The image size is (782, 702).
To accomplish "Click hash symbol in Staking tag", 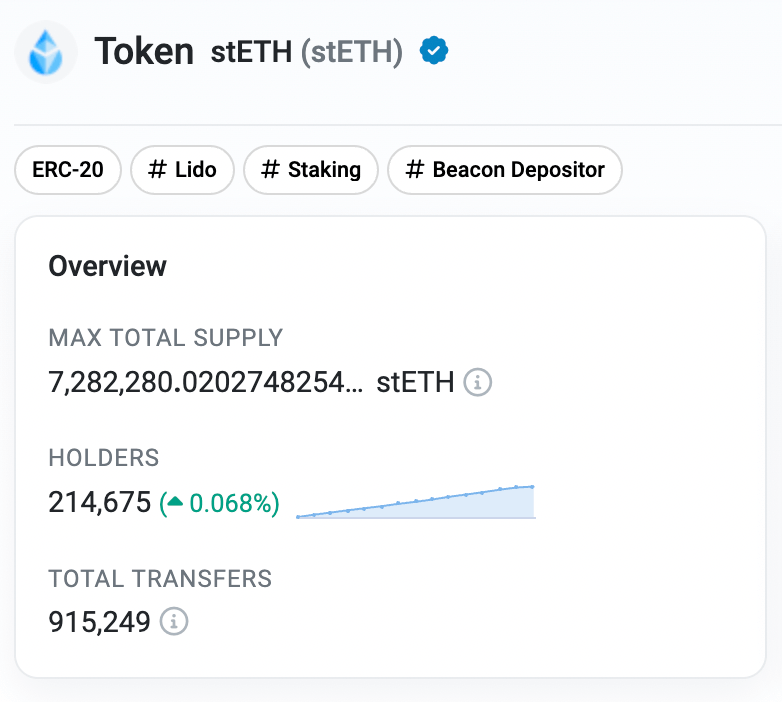I will tap(270, 170).
